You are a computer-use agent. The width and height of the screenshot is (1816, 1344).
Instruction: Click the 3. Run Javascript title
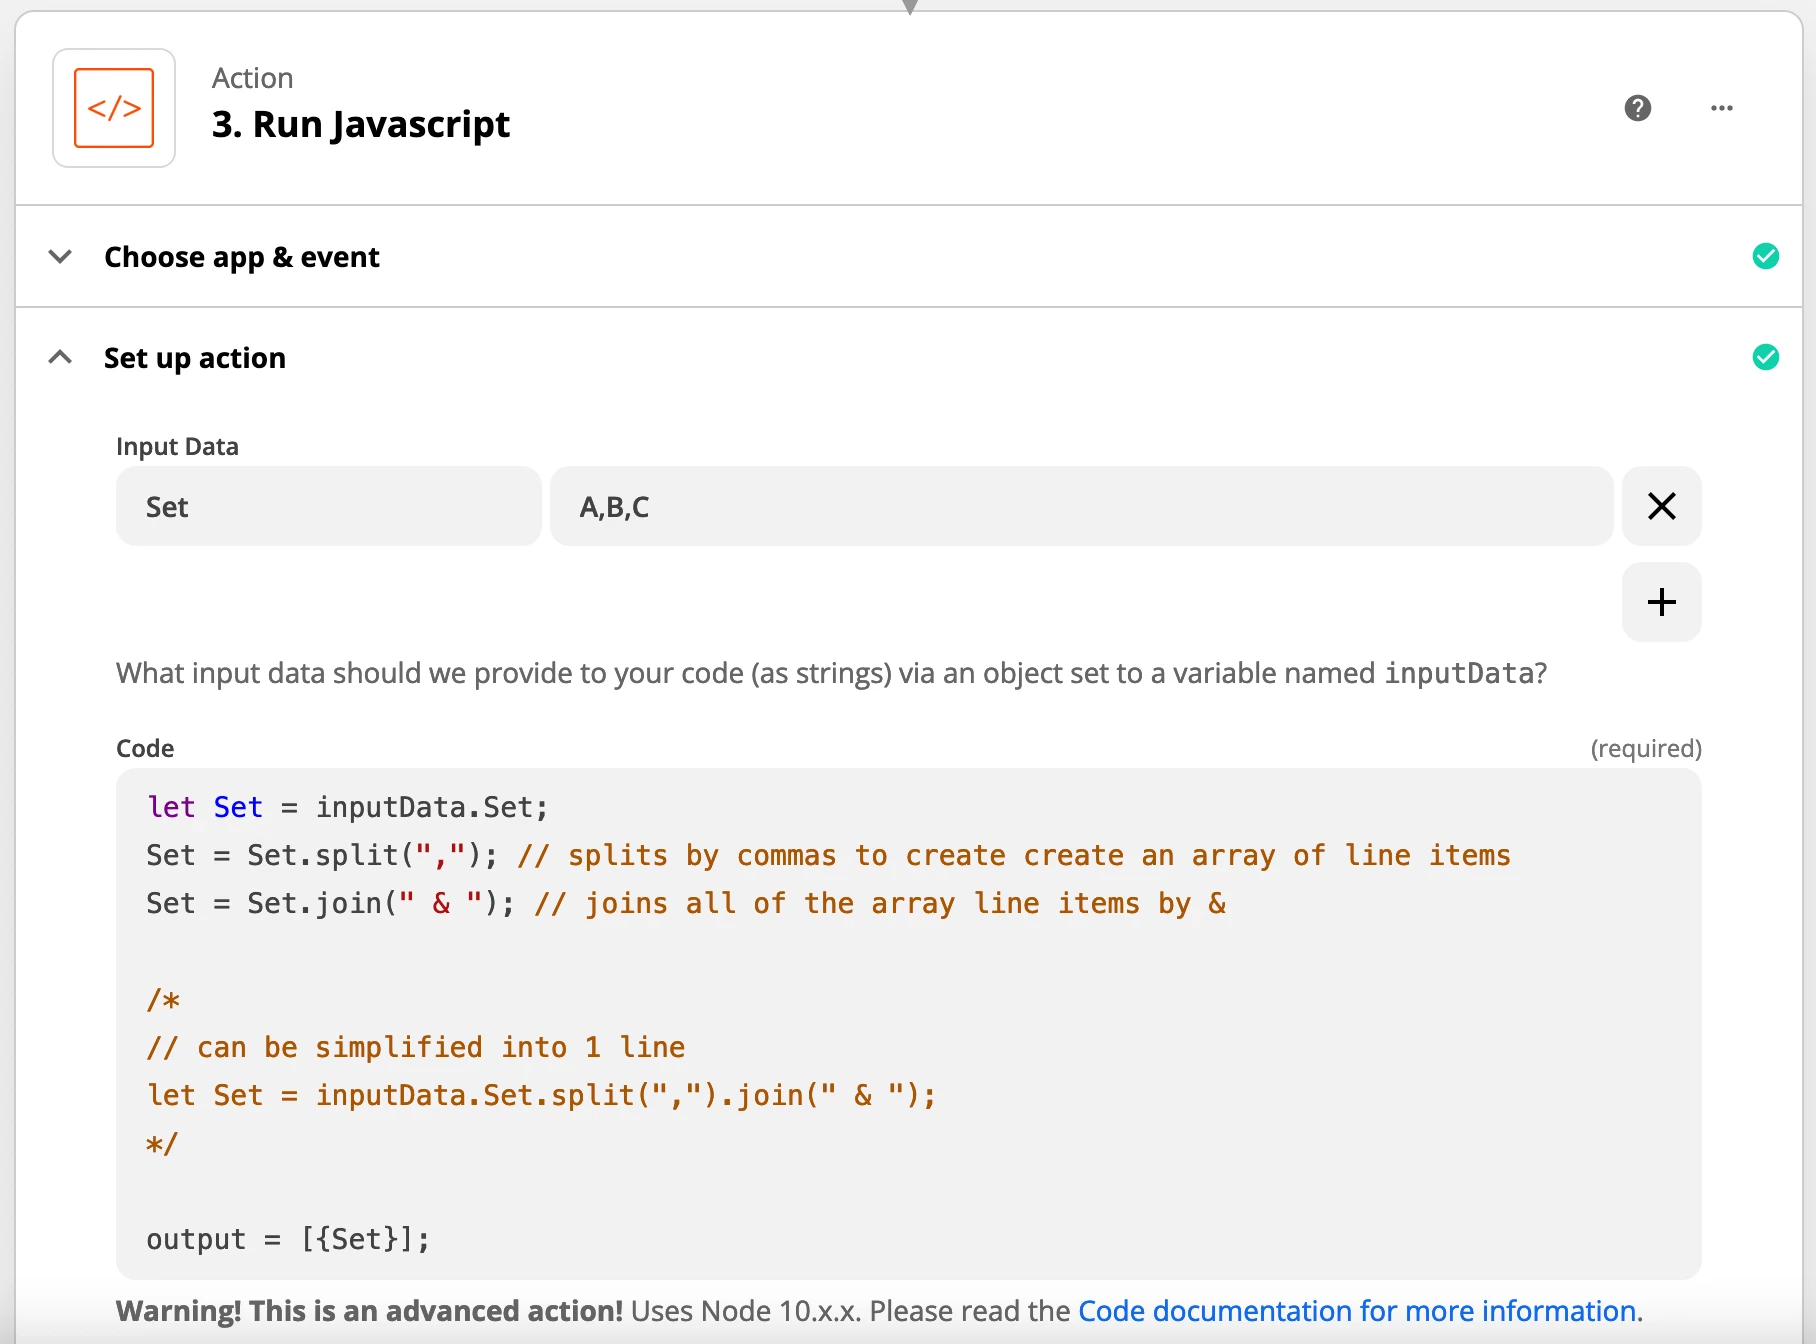361,125
